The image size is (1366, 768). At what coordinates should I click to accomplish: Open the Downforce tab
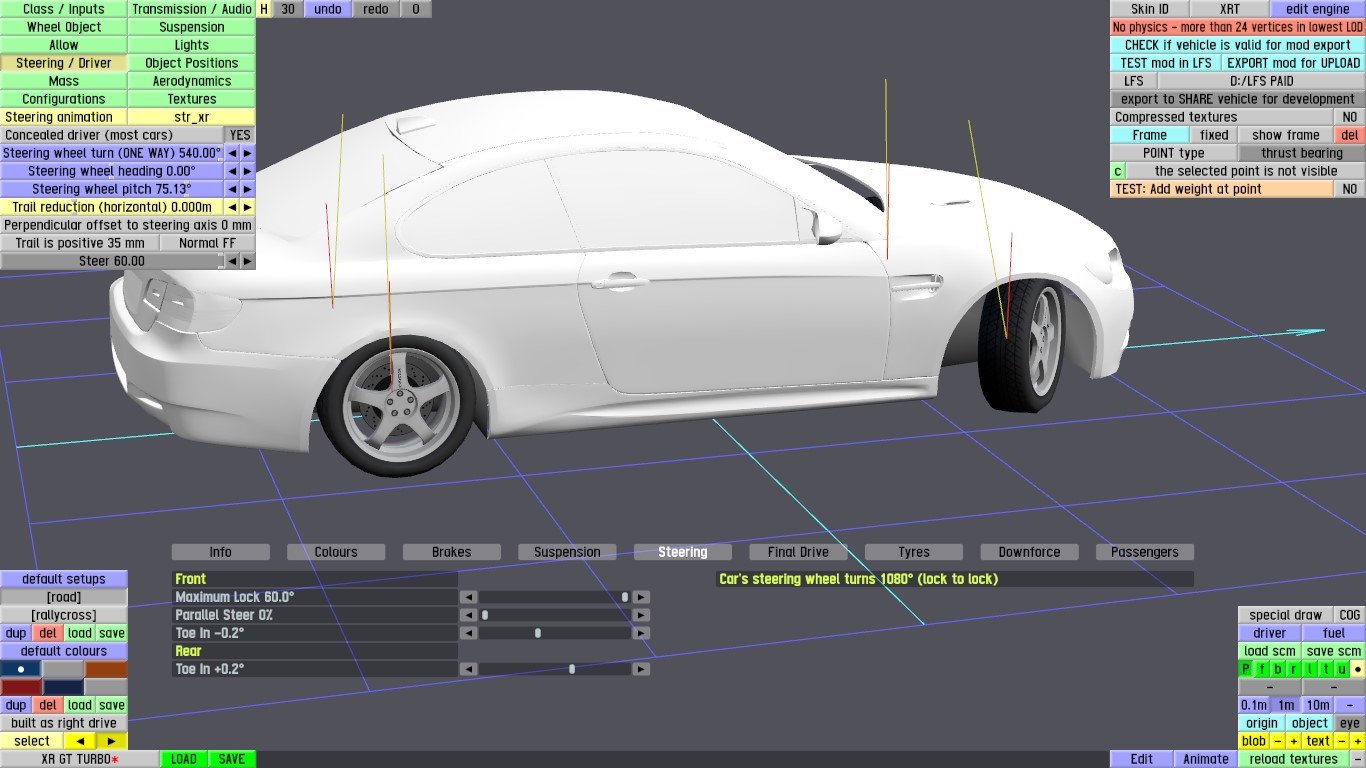tap(1029, 552)
